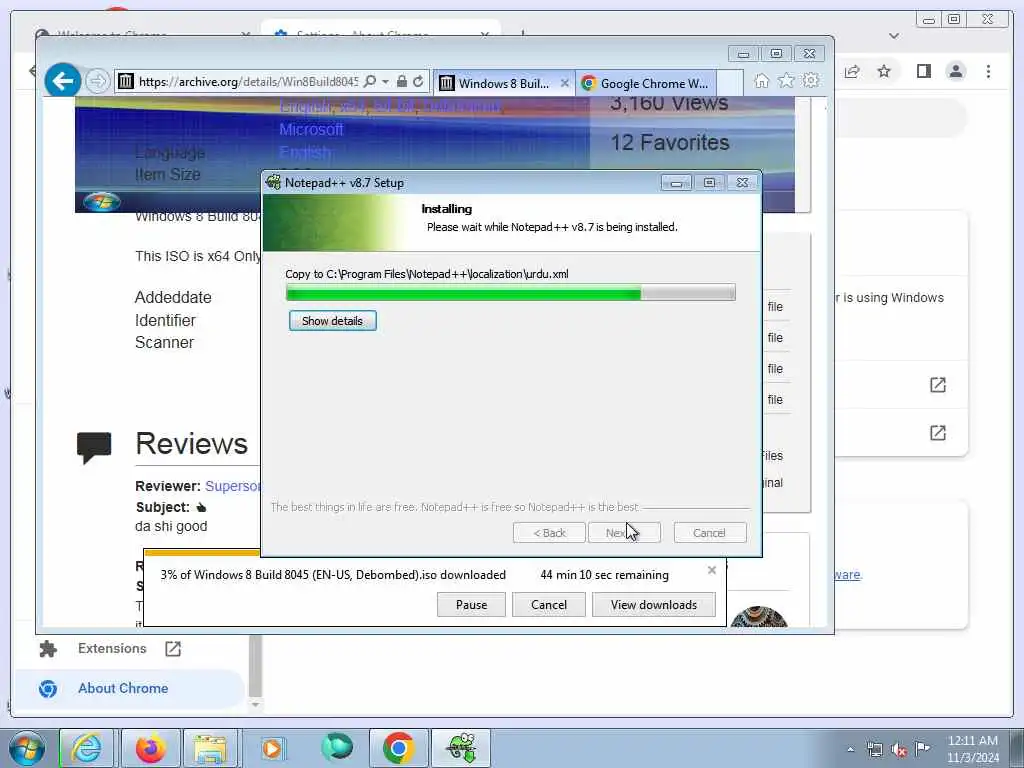Pause the Windows 8 ISO download
The height and width of the screenshot is (768, 1024).
tap(472, 605)
